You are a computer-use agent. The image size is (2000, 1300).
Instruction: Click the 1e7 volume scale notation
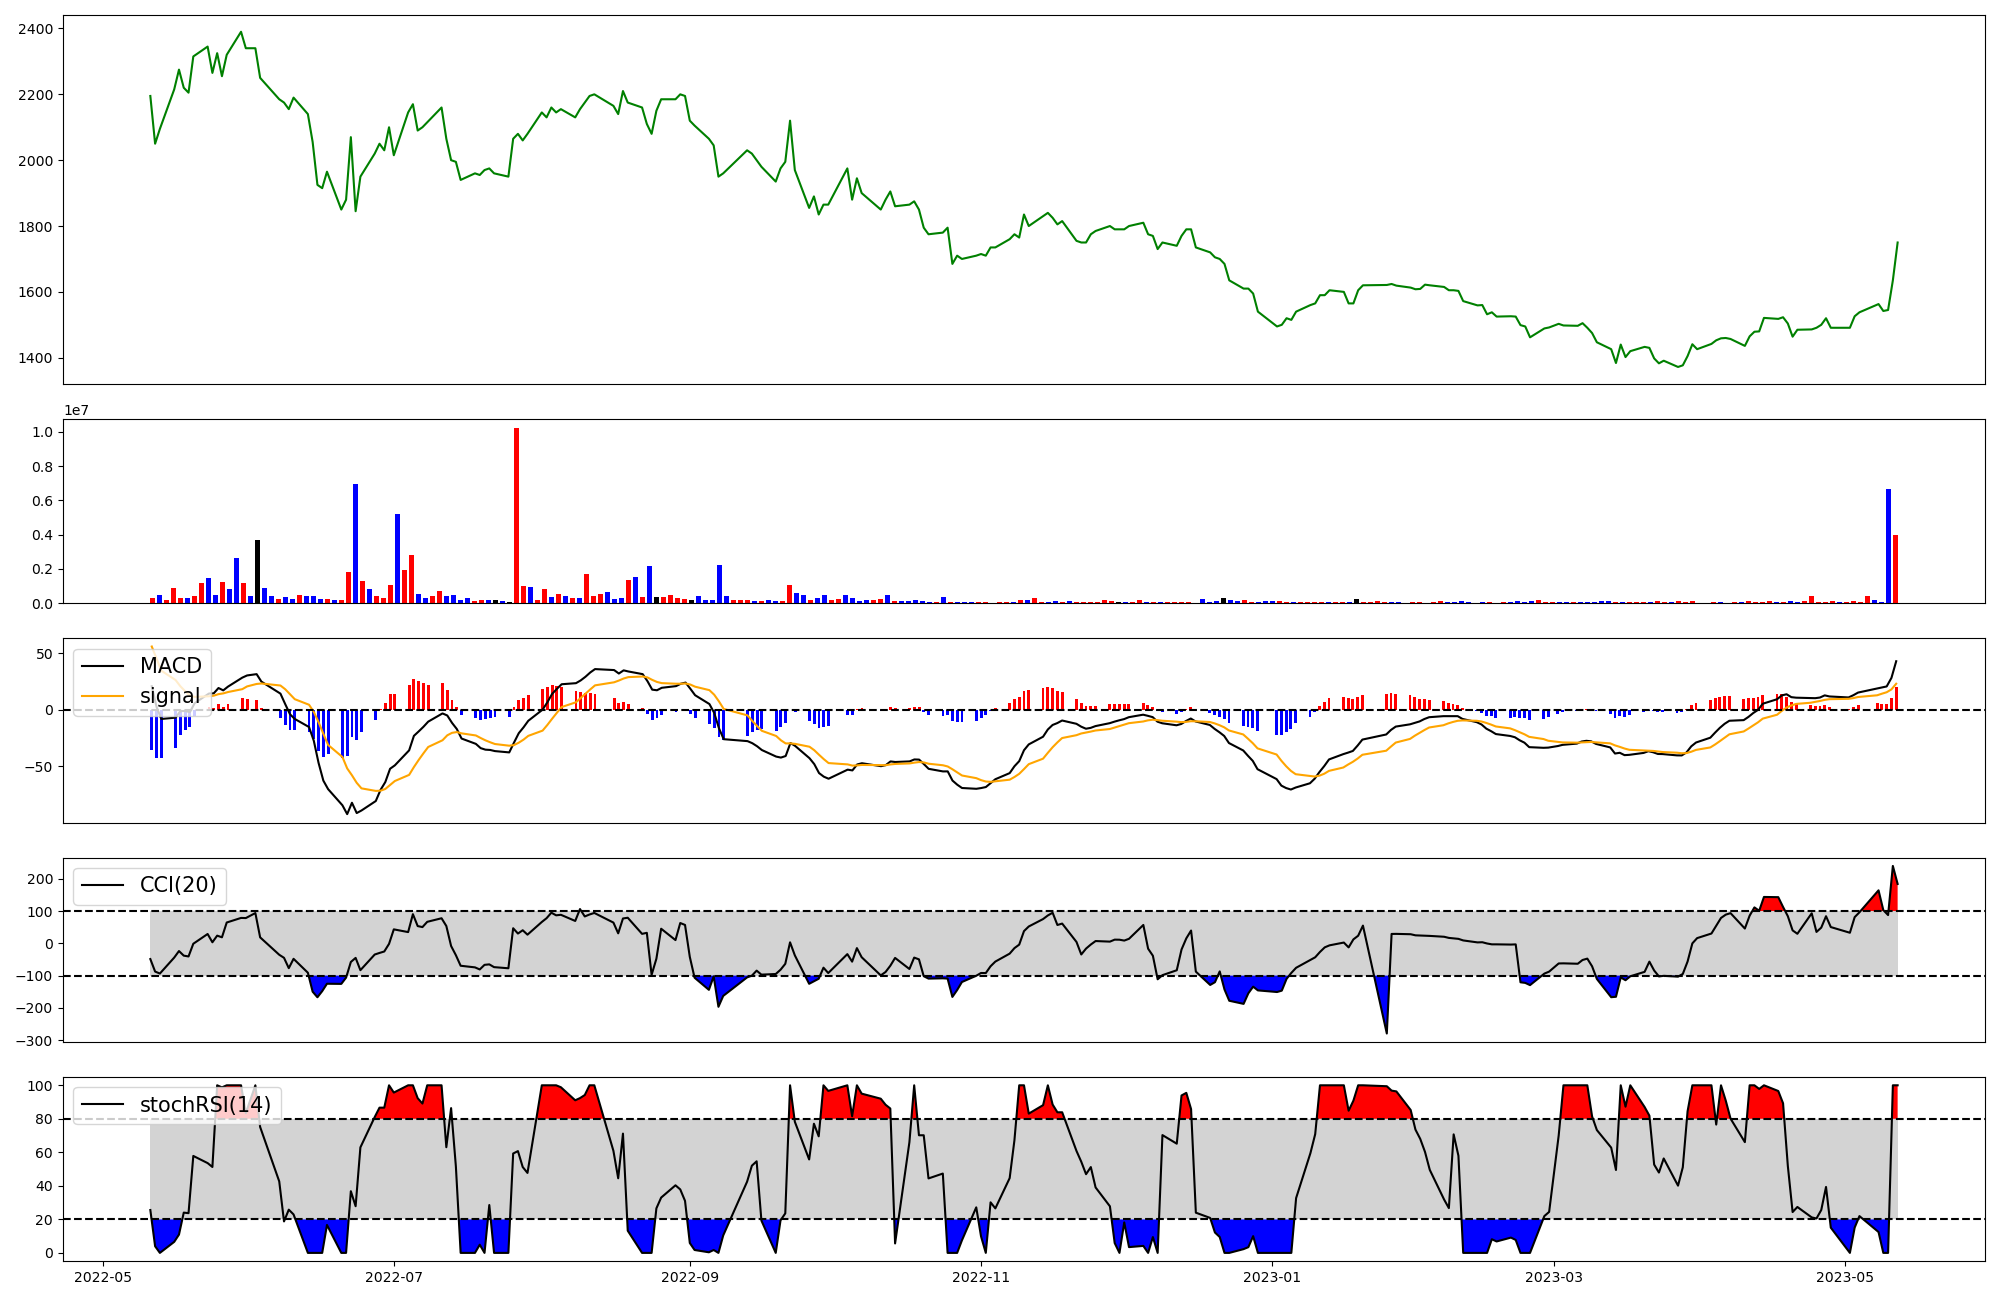(79, 410)
